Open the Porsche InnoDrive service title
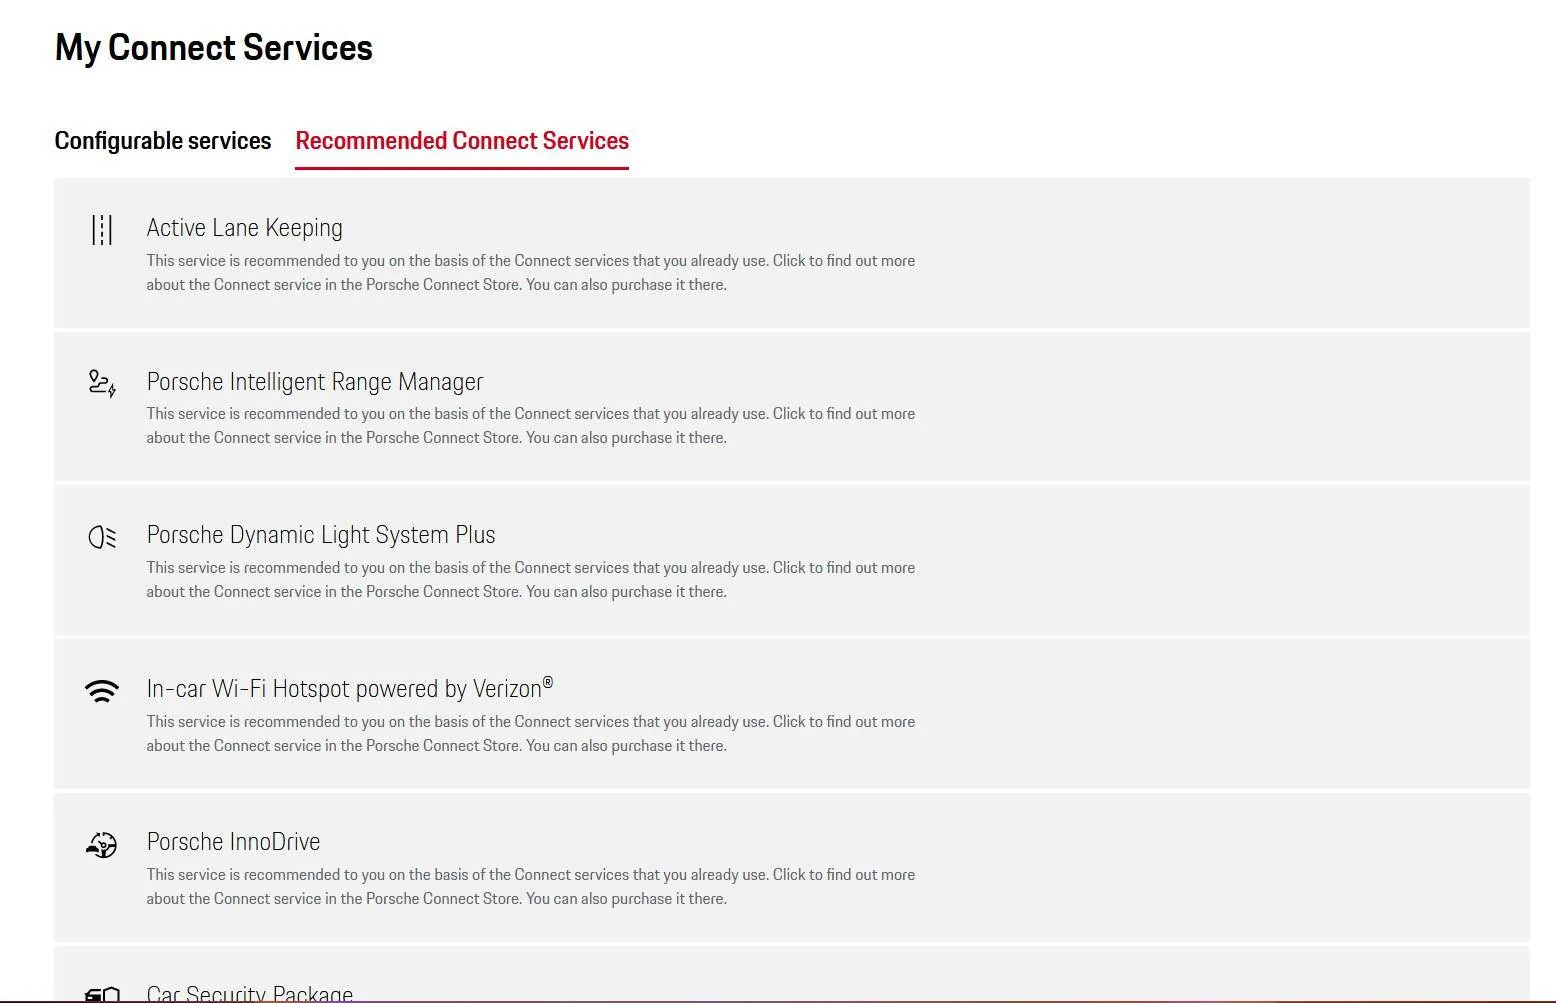Screen dimensions: 1556x1003 [234, 842]
